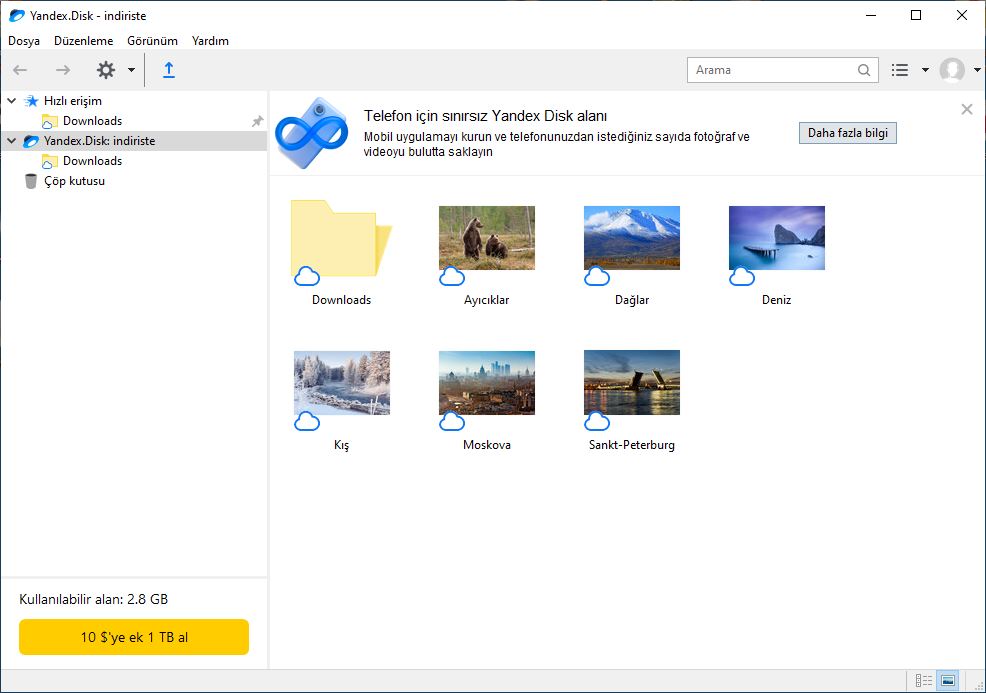Click the cloud sync icon on Downloads folder
The height and width of the screenshot is (693, 986).
307,276
